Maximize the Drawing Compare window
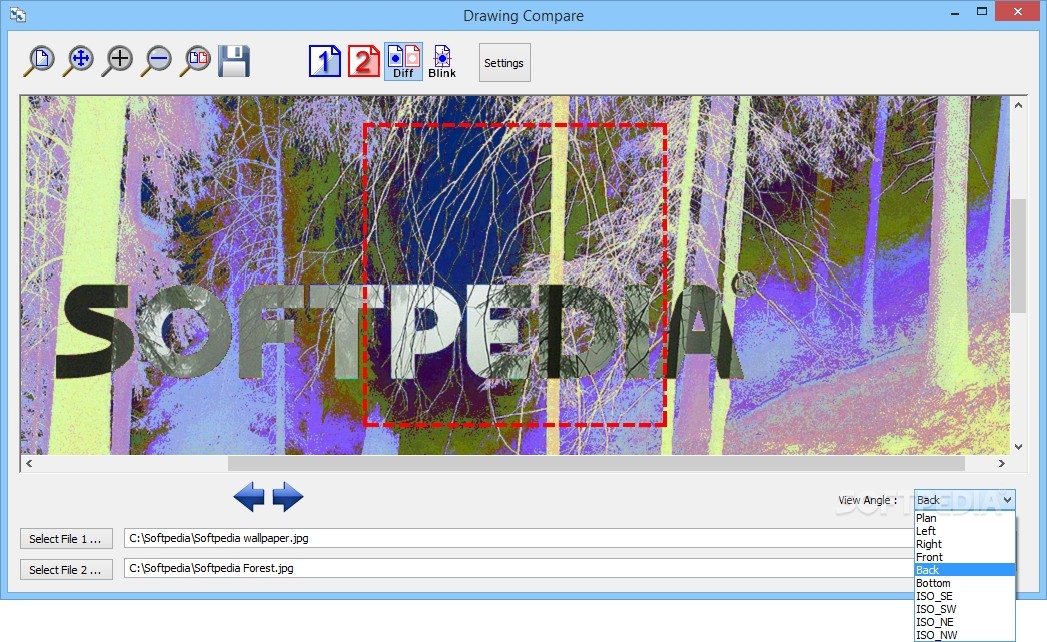Image resolution: width=1047 pixels, height=642 pixels. [x=982, y=12]
